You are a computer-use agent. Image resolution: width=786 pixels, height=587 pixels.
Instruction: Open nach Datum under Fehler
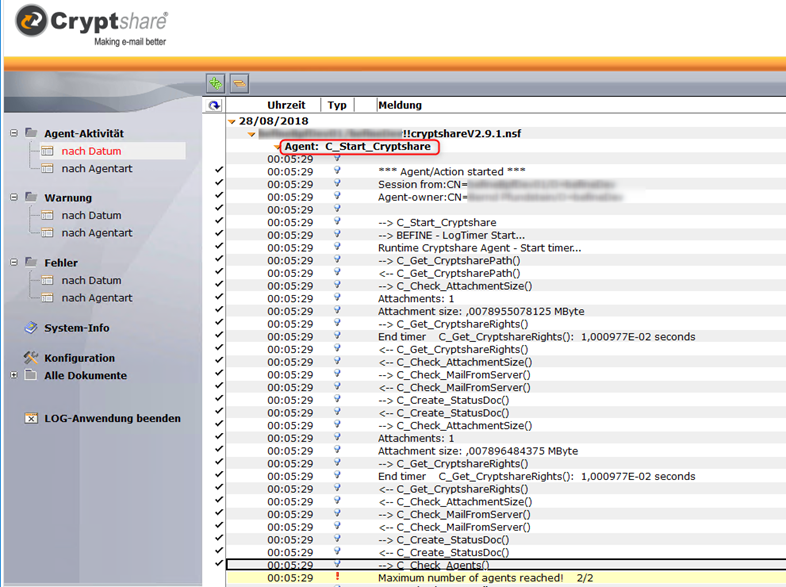coord(91,280)
